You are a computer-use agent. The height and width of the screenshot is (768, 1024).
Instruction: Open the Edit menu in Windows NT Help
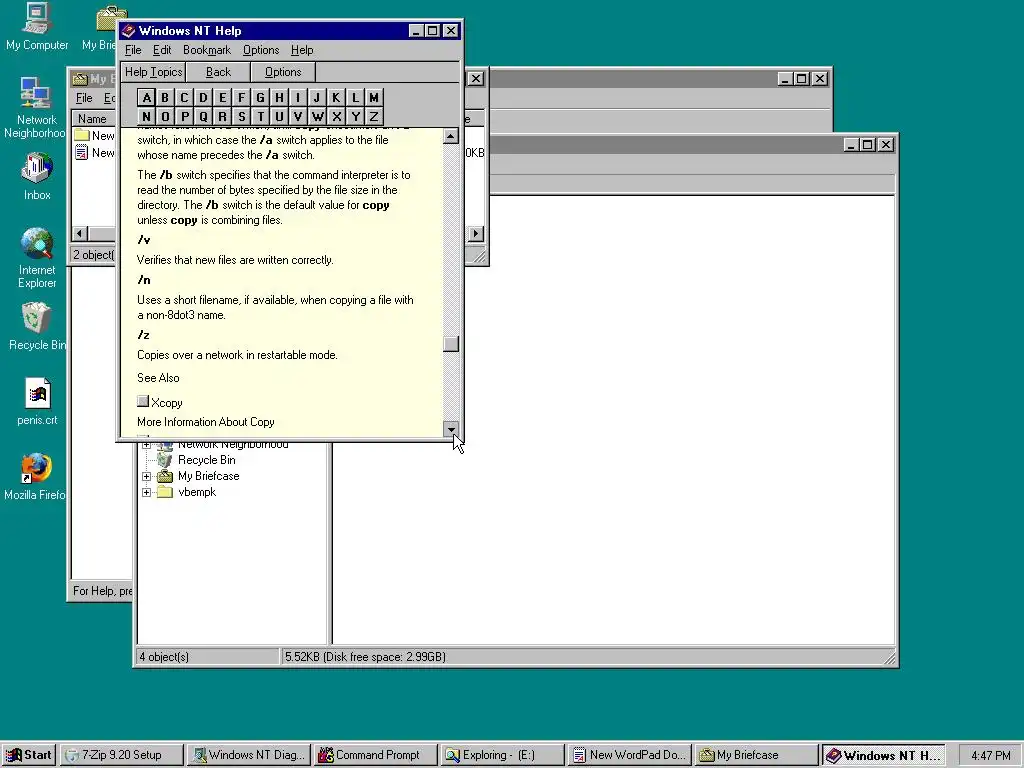pos(162,50)
